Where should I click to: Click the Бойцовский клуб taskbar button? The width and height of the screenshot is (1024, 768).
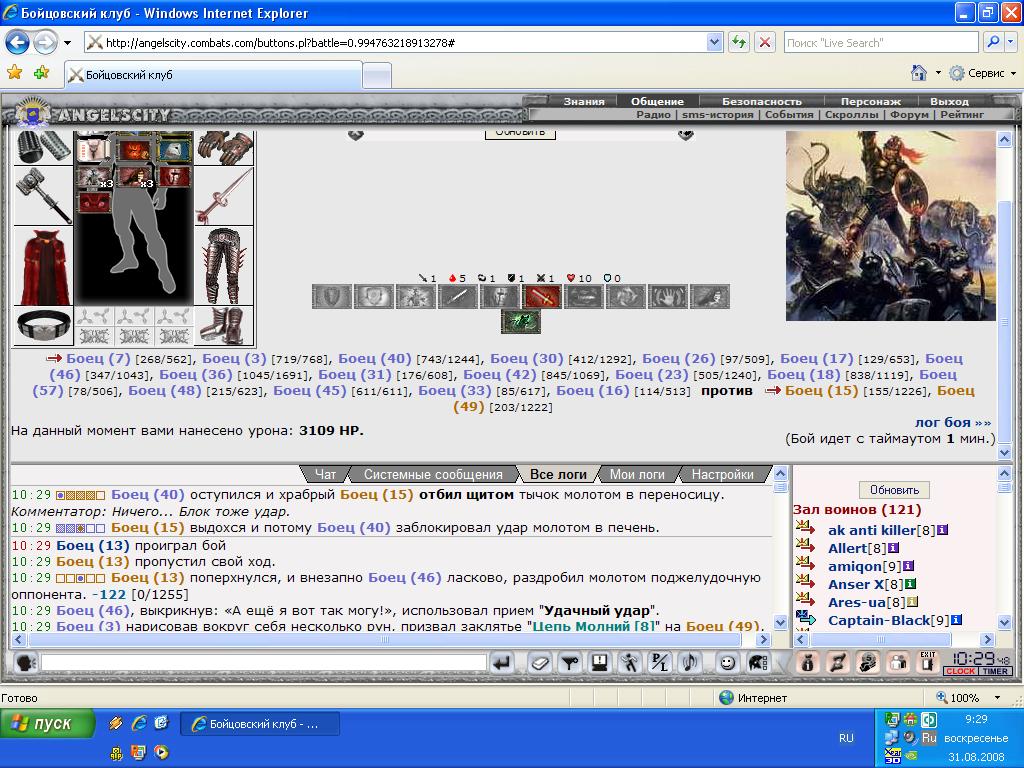pyautogui.click(x=260, y=724)
